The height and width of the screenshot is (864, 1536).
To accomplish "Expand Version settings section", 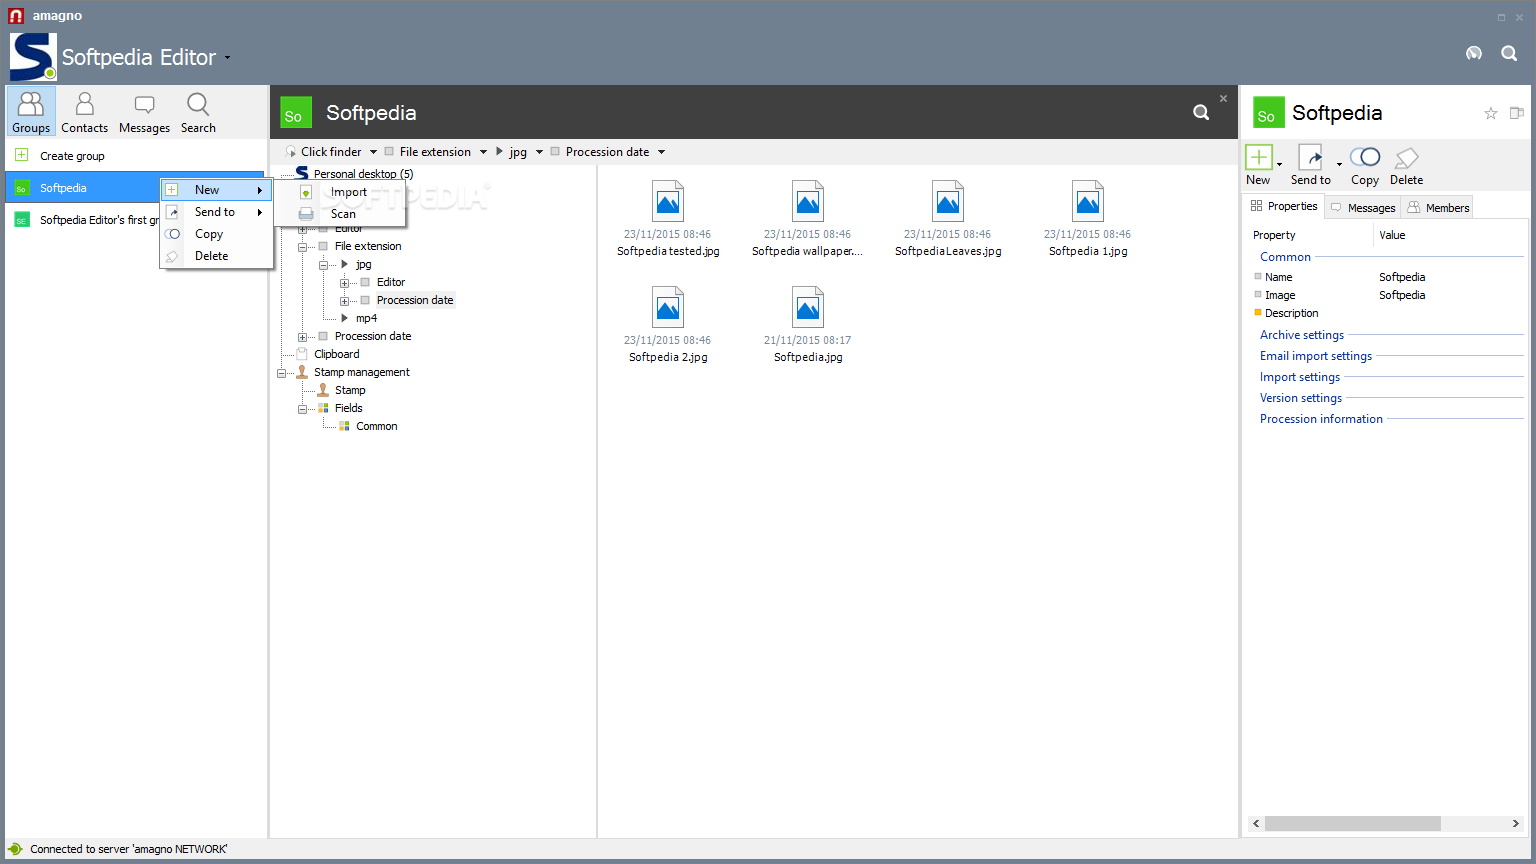I will coord(1301,398).
